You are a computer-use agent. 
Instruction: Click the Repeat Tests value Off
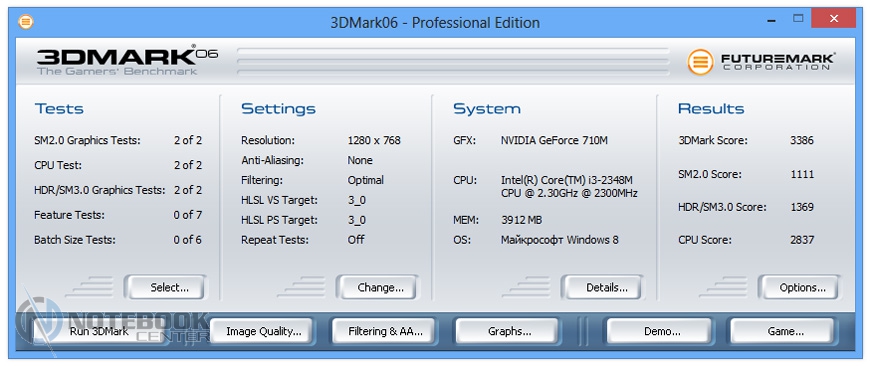[356, 240]
